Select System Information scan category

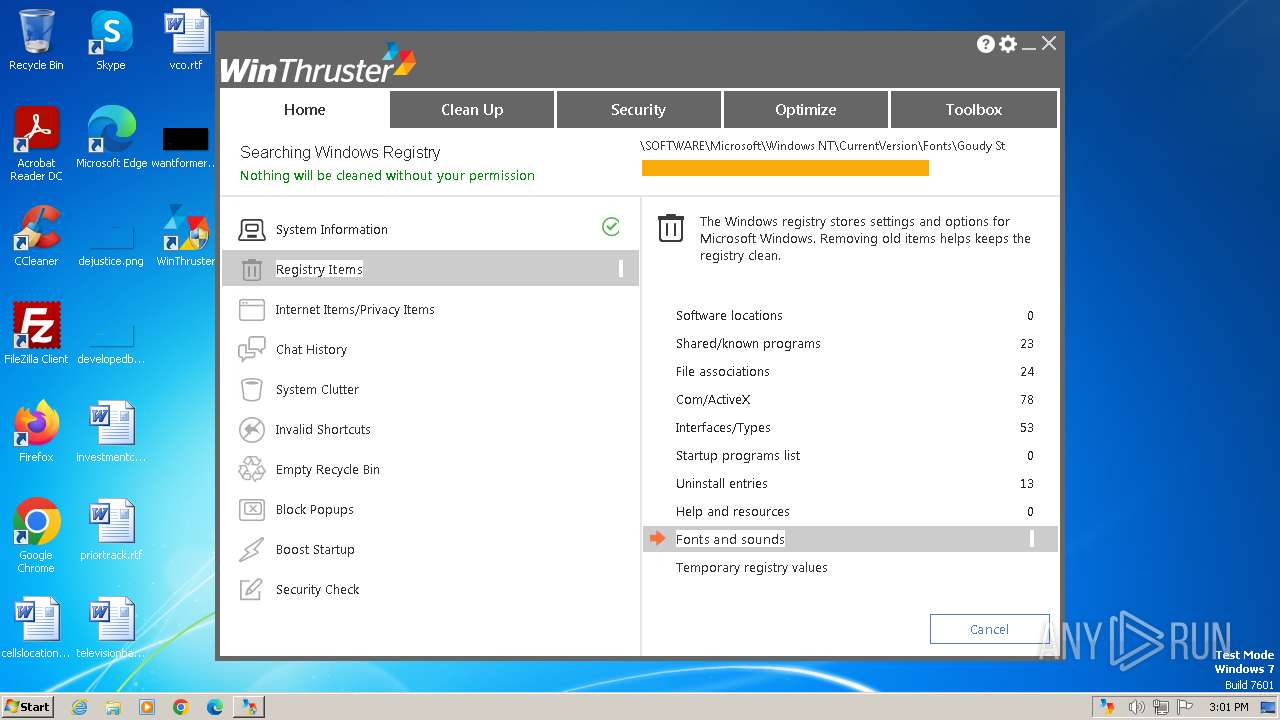pos(430,230)
